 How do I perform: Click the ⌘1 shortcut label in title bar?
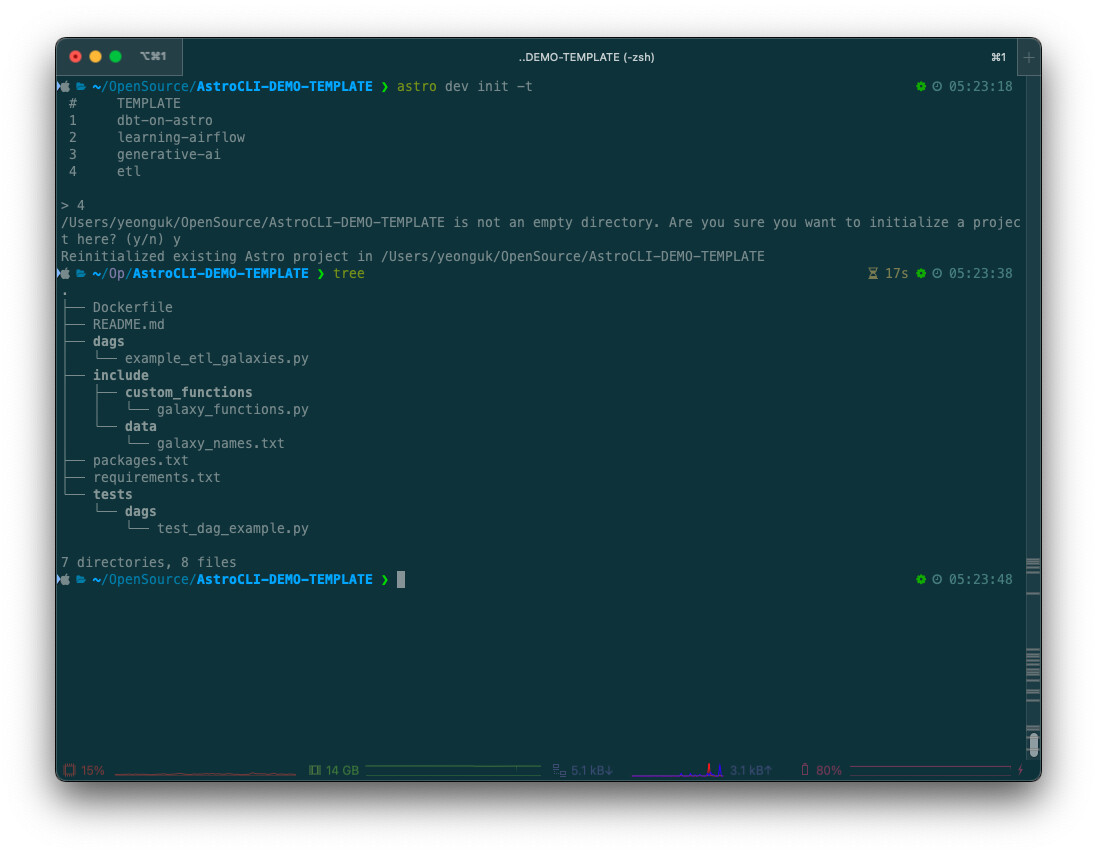[x=998, y=57]
